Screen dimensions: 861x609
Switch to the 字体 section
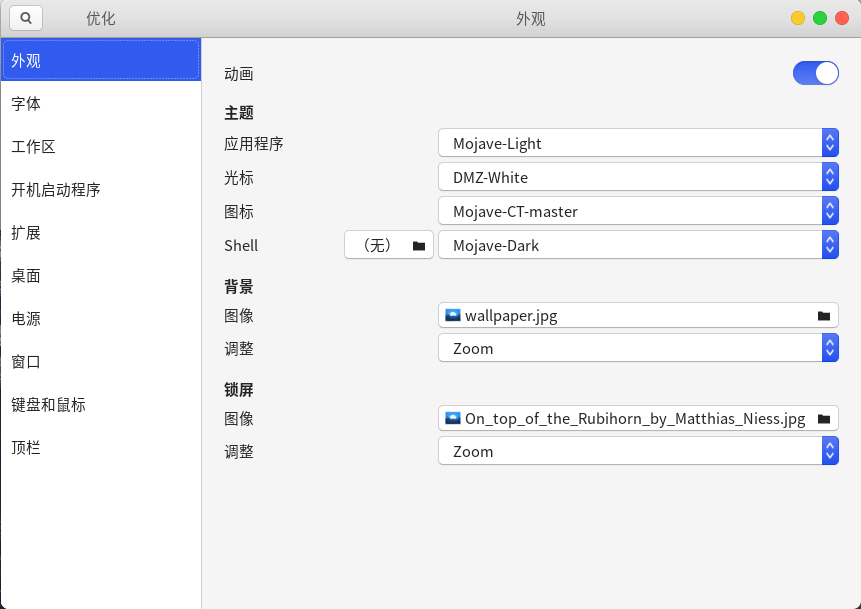(x=100, y=103)
